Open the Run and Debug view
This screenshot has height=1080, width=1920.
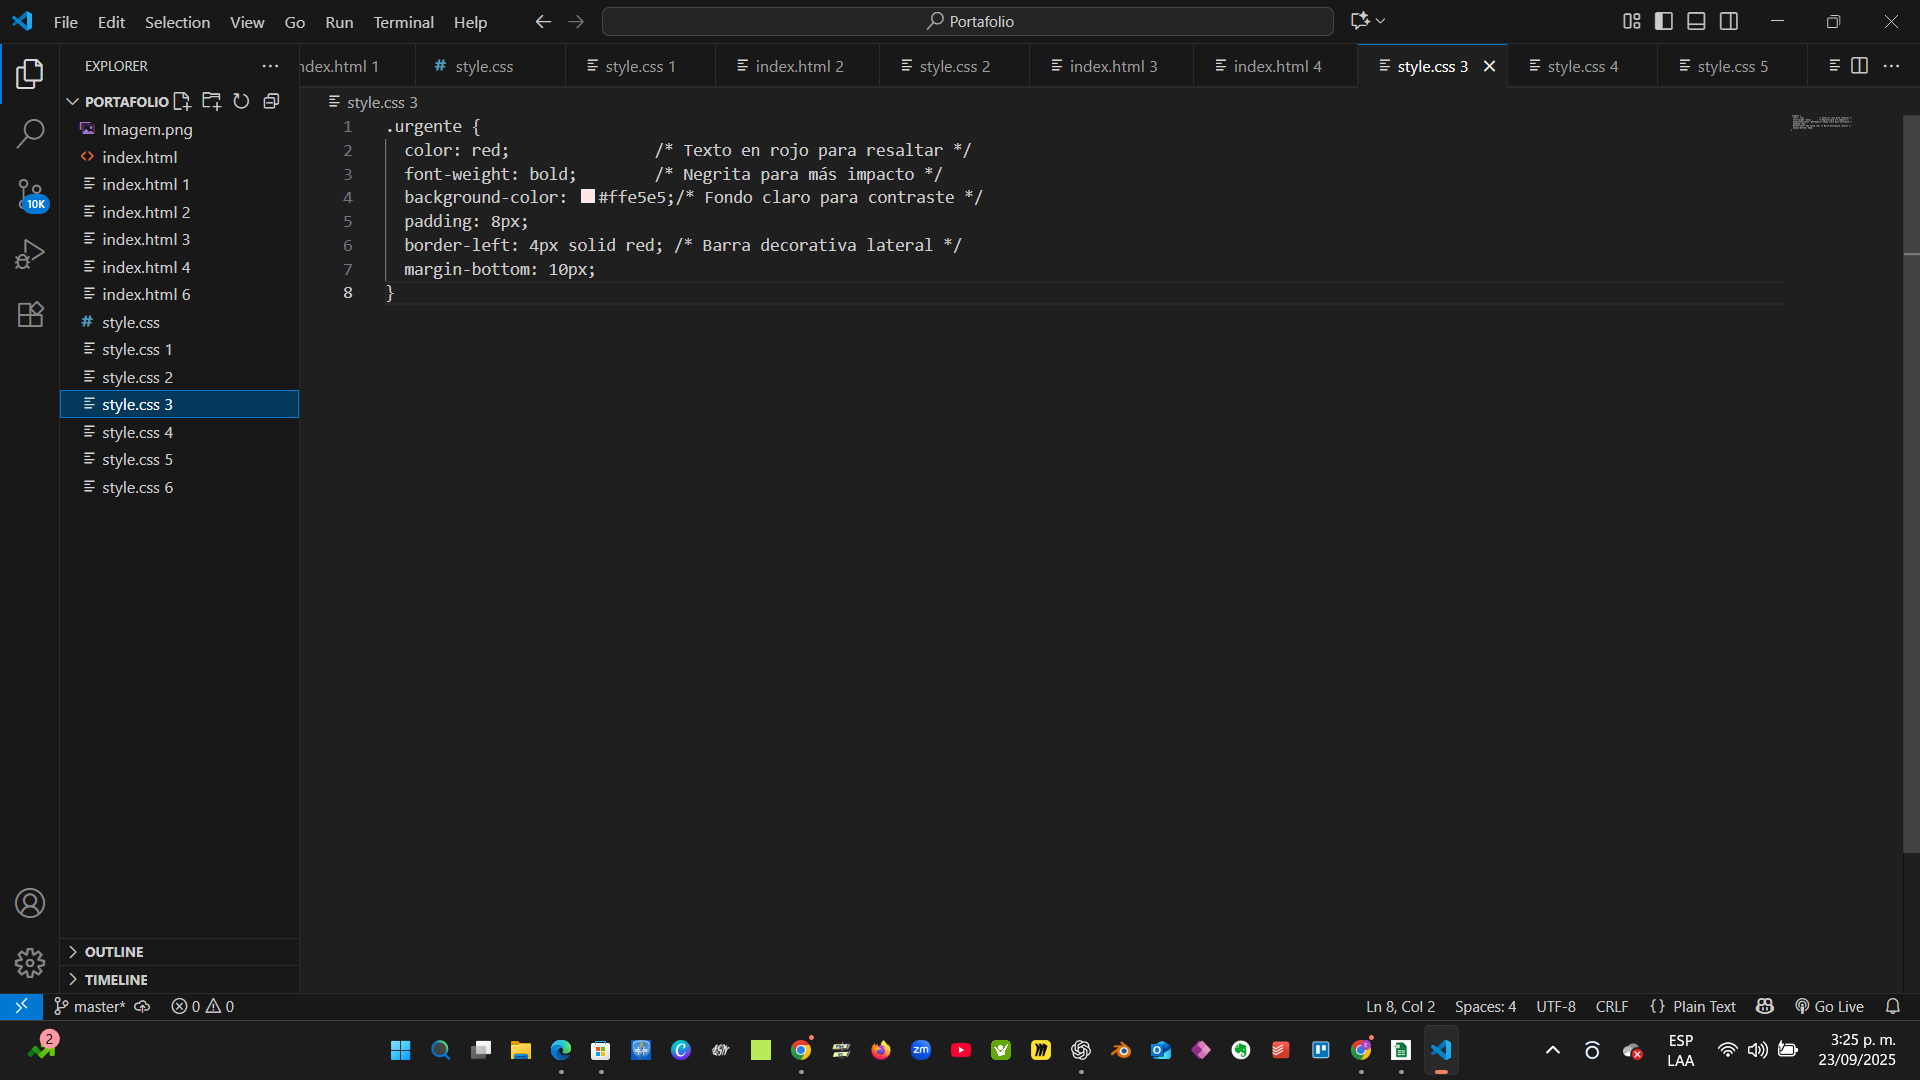(30, 254)
